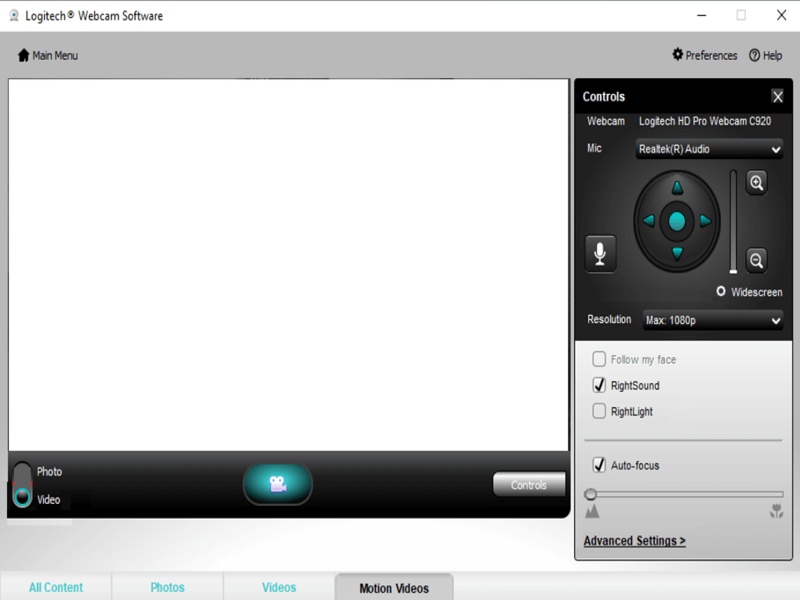This screenshot has height=600, width=800.
Task: Select the video record camera icon
Action: [x=278, y=483]
